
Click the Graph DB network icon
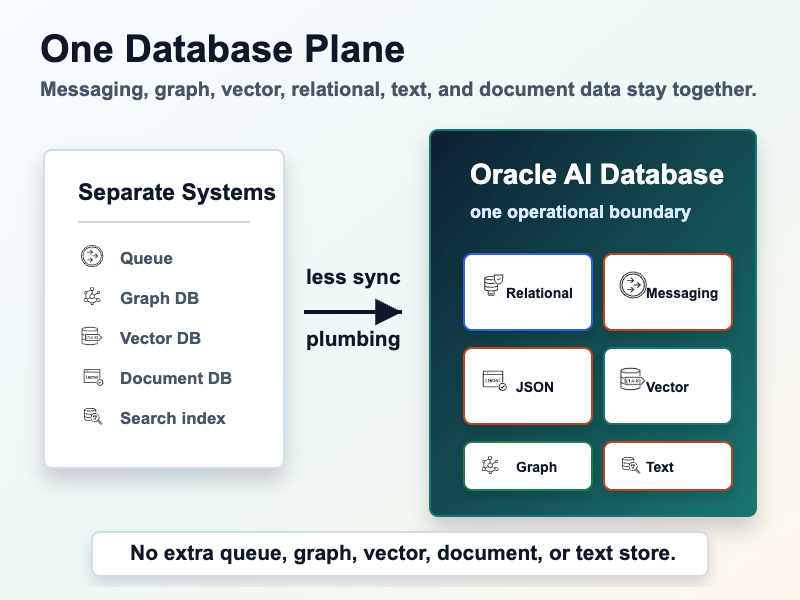coord(92,296)
